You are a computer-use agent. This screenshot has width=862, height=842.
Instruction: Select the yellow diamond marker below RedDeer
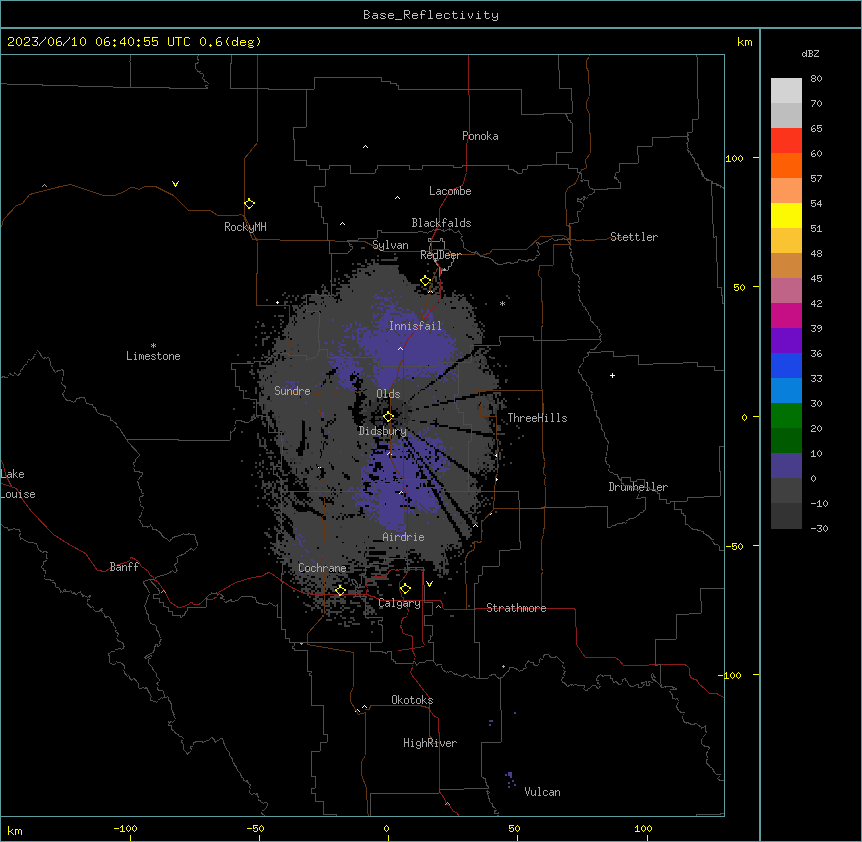(x=426, y=281)
